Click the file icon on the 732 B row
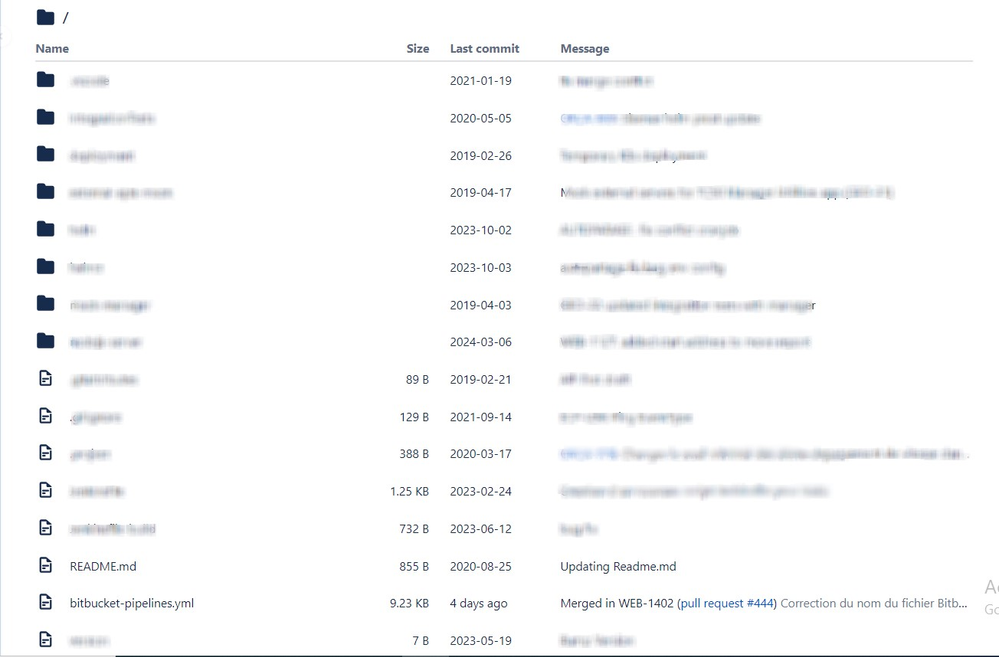Image resolution: width=999 pixels, height=657 pixels. click(45, 528)
